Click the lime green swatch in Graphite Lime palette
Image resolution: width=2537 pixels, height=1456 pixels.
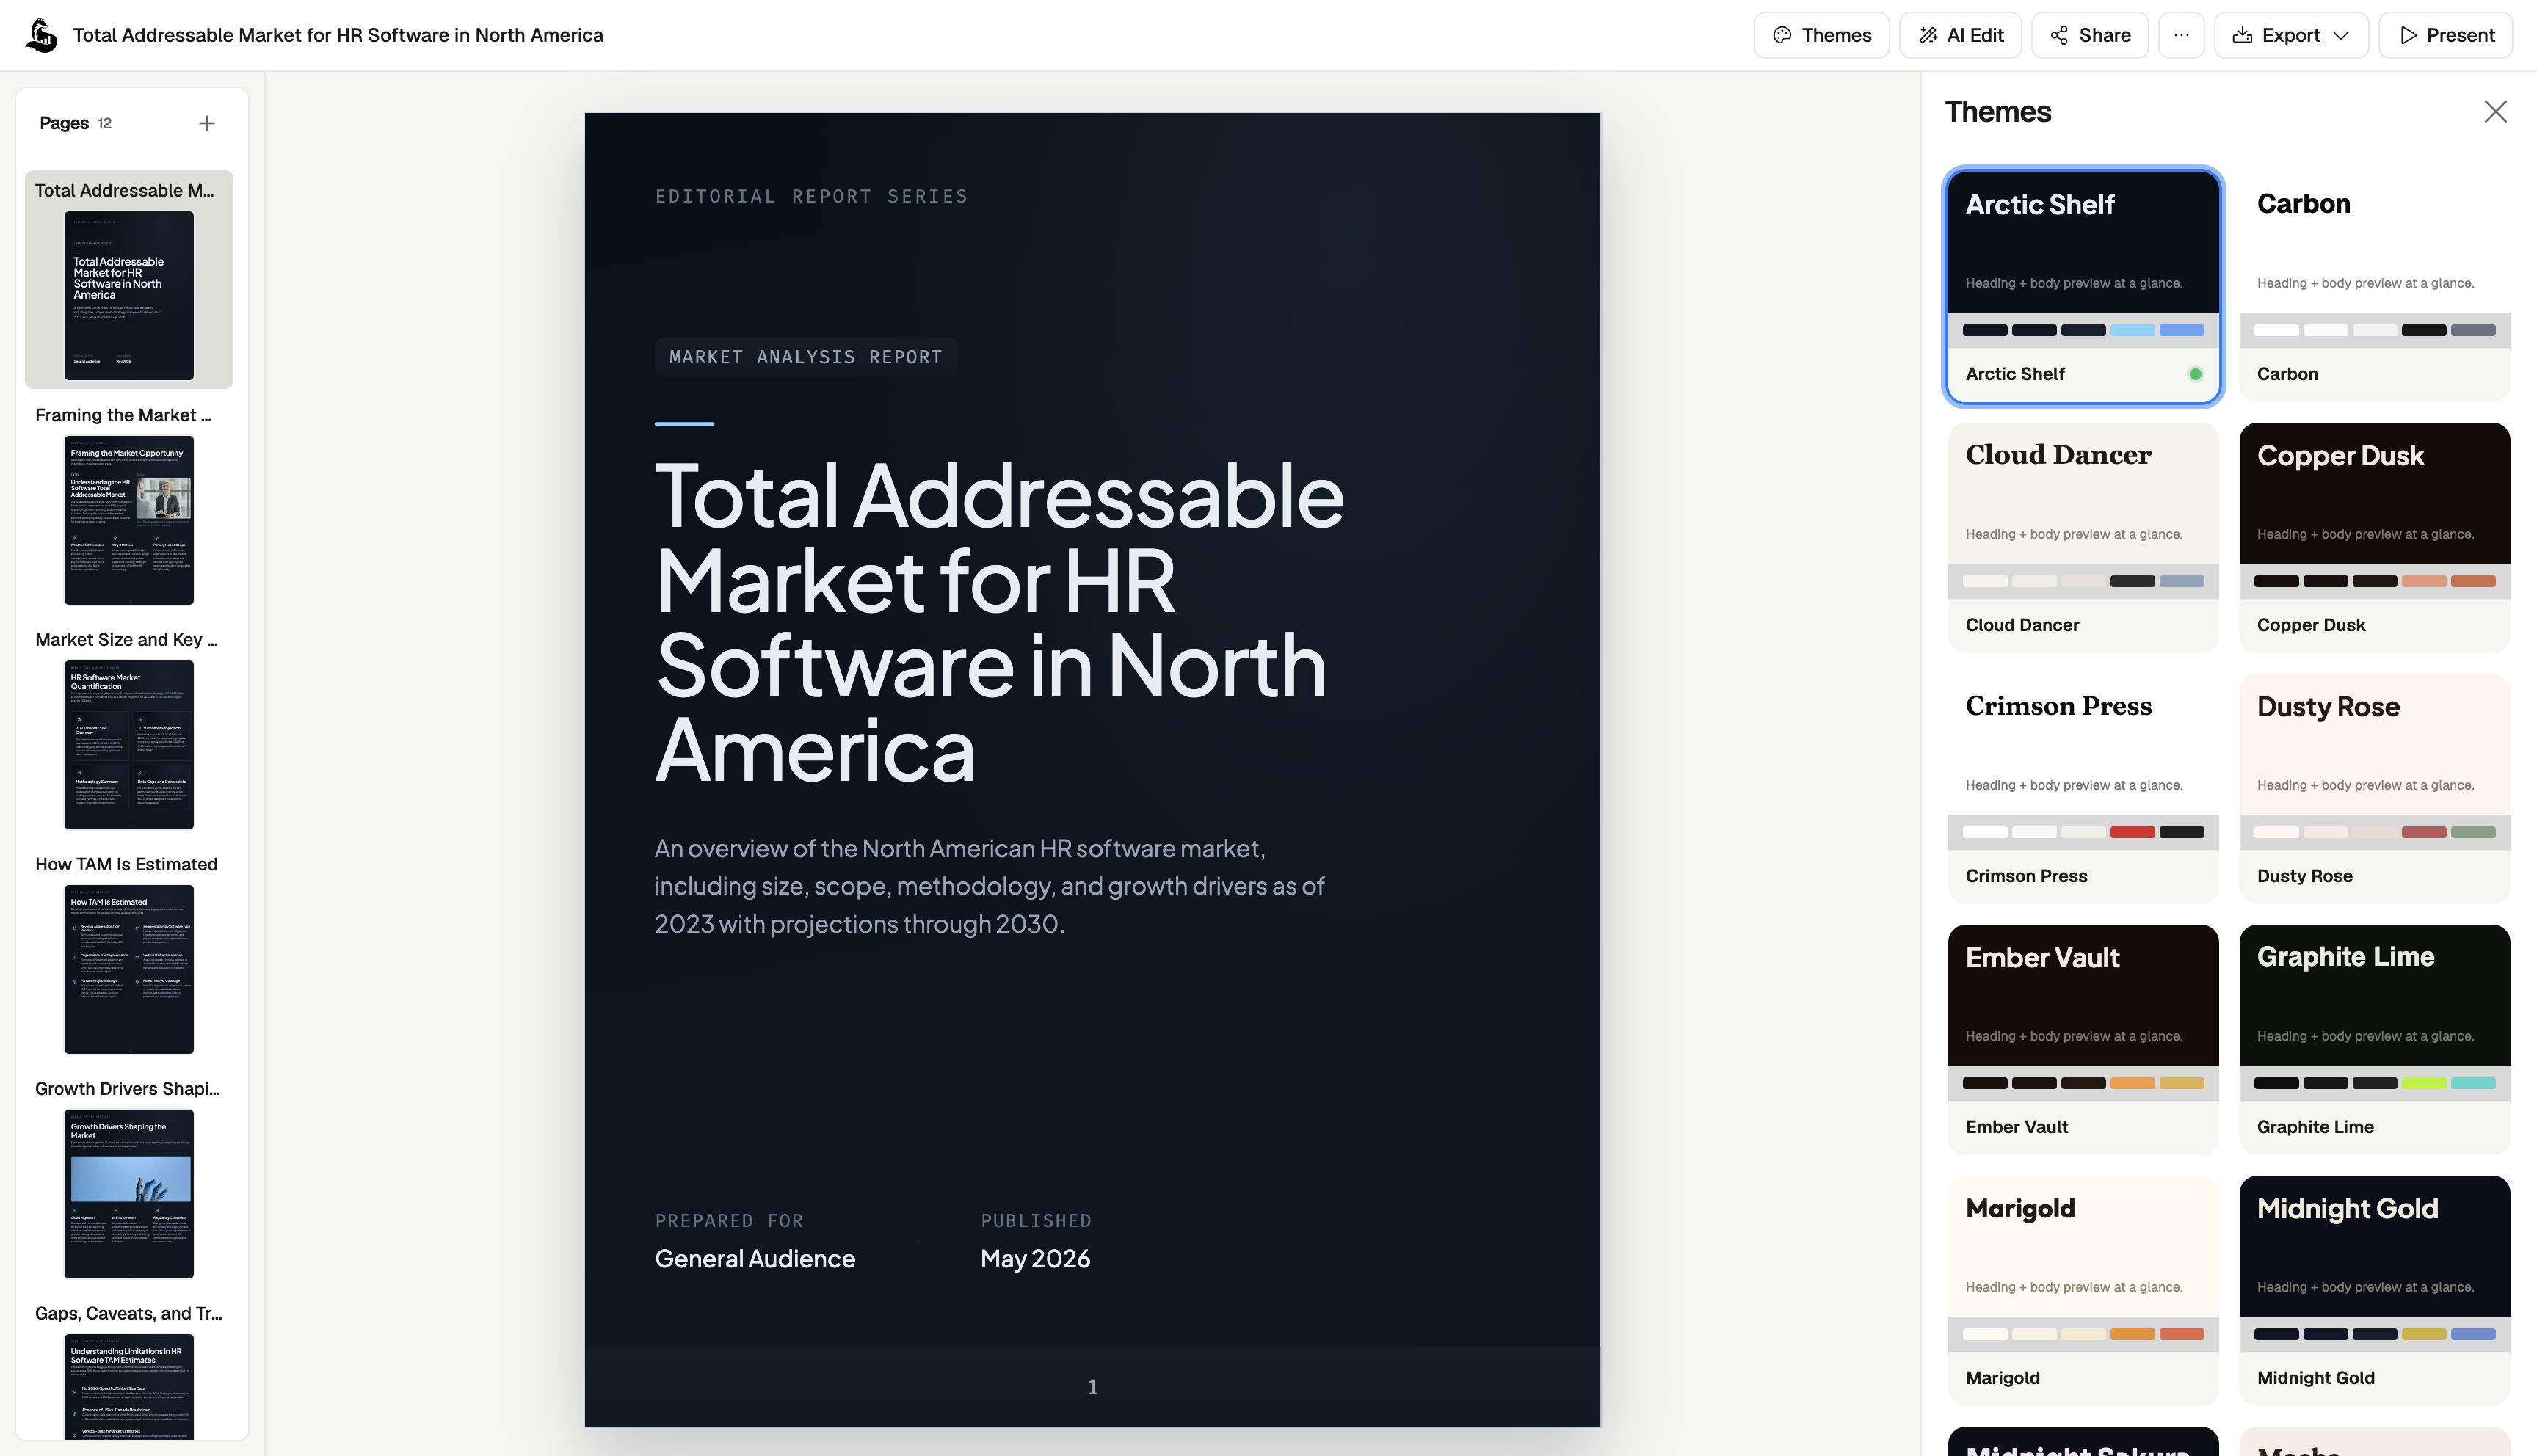(x=2424, y=1083)
